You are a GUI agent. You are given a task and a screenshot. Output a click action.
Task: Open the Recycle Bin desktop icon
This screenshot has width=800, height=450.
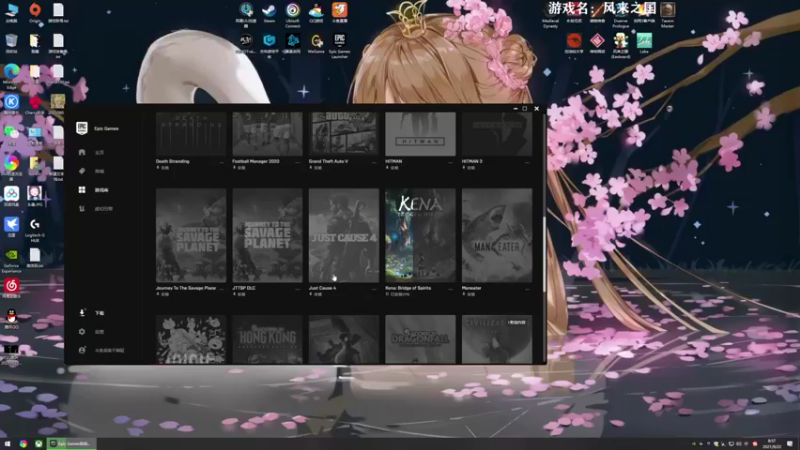[11, 43]
